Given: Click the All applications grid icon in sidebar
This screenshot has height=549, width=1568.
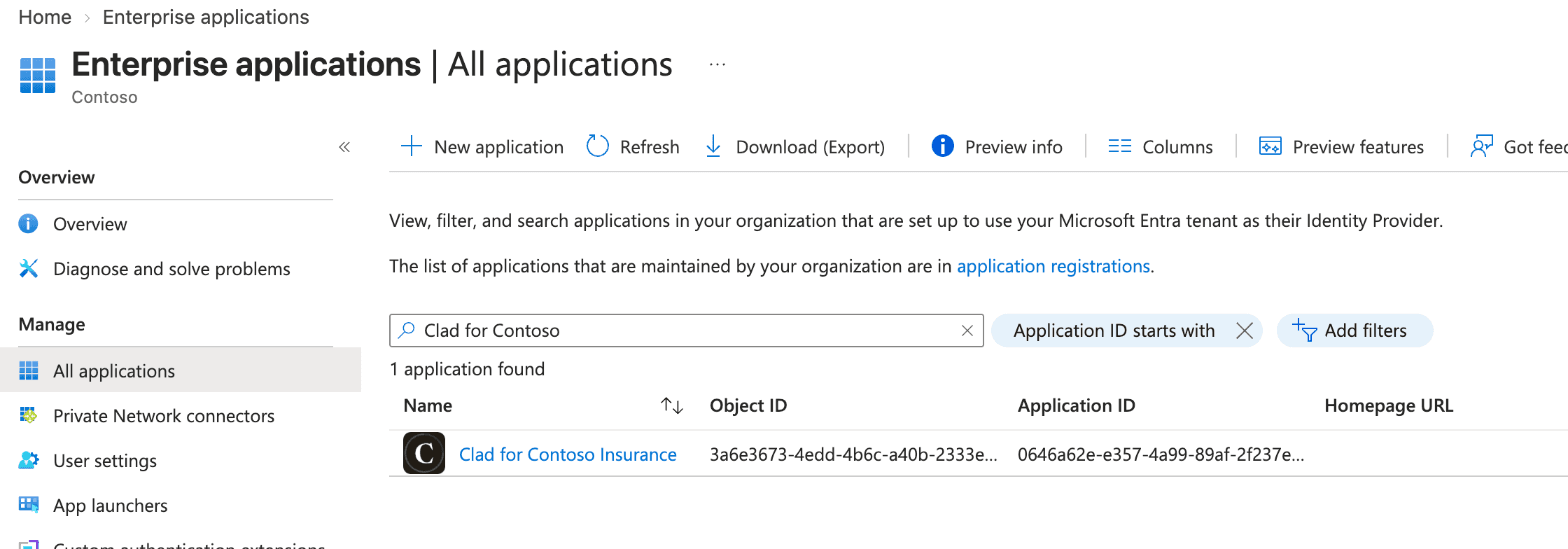Looking at the screenshot, I should [x=29, y=371].
